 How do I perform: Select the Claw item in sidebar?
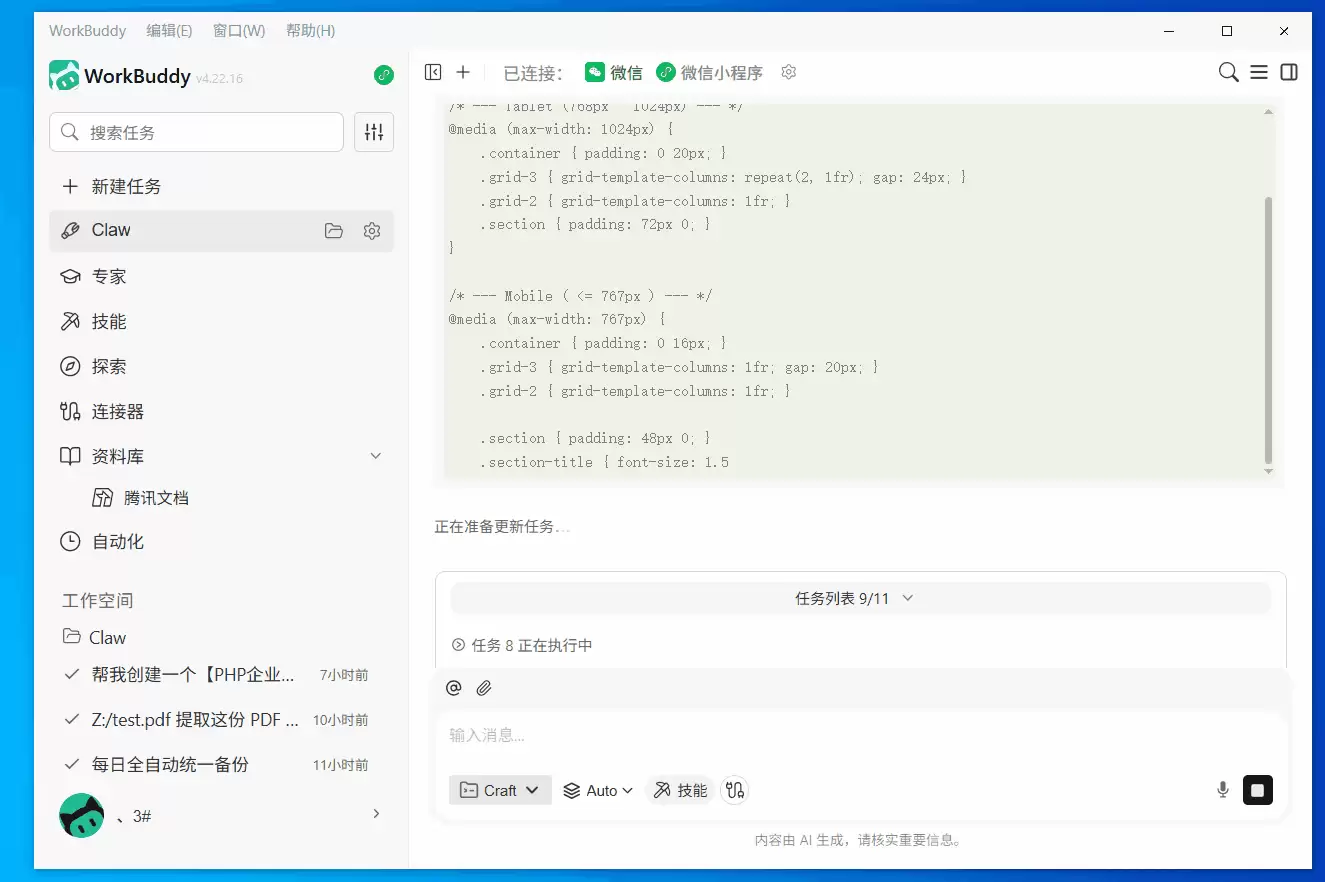pyautogui.click(x=221, y=230)
